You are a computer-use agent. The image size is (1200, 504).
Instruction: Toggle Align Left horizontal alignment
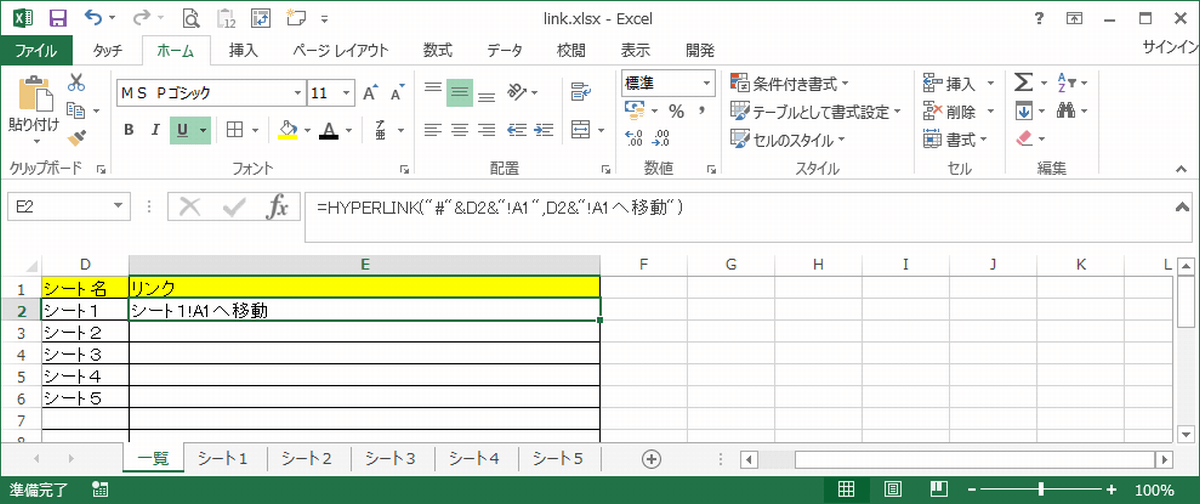[433, 129]
